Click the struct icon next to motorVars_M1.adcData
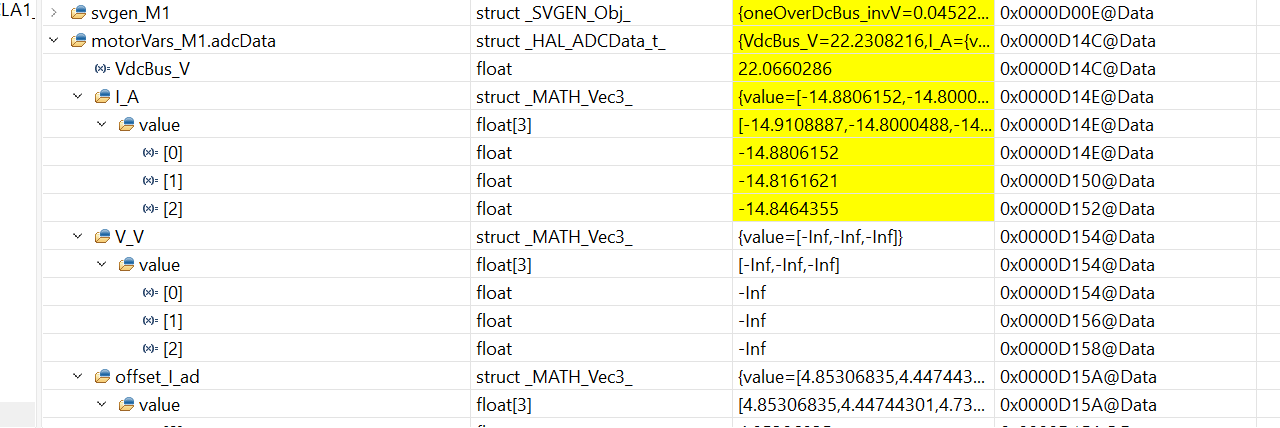This screenshot has height=428, width=1280. pyautogui.click(x=78, y=41)
